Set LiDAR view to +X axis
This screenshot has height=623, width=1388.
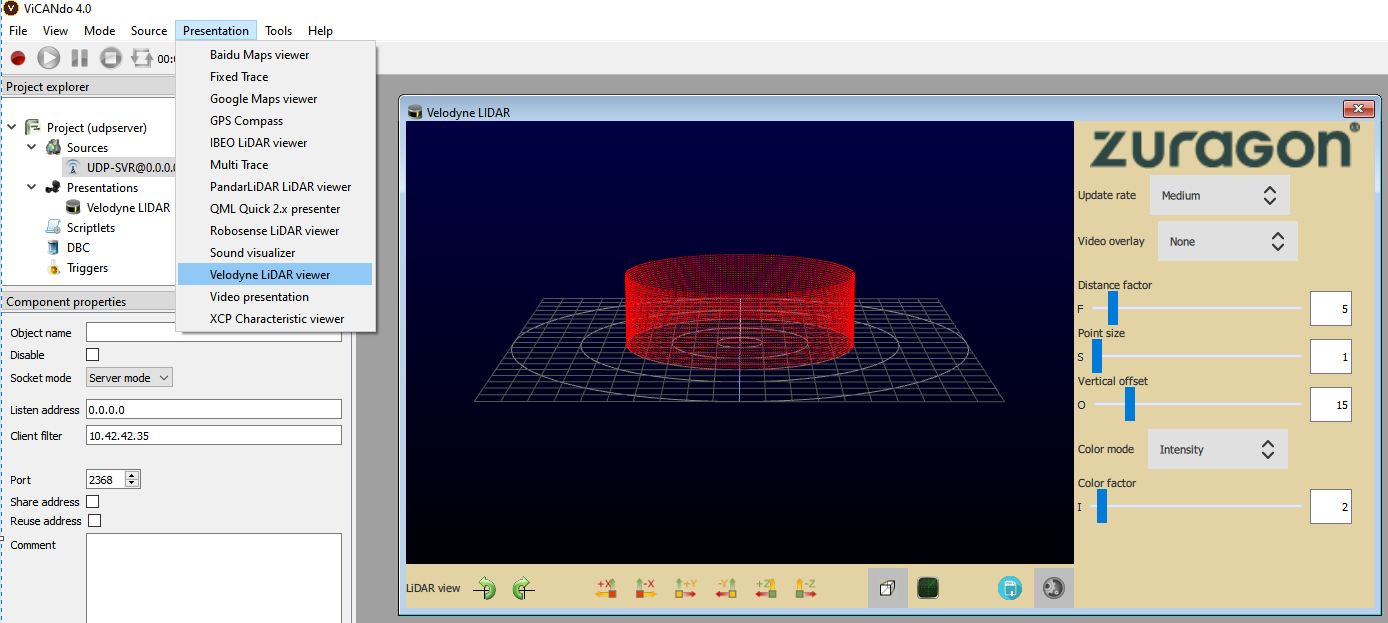[606, 588]
